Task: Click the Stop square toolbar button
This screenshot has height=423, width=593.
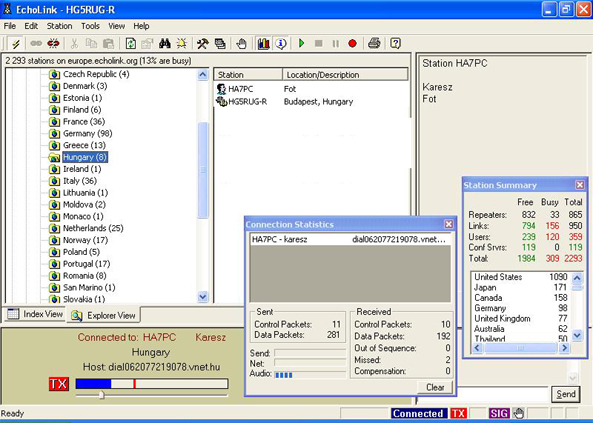Action: 318,44
